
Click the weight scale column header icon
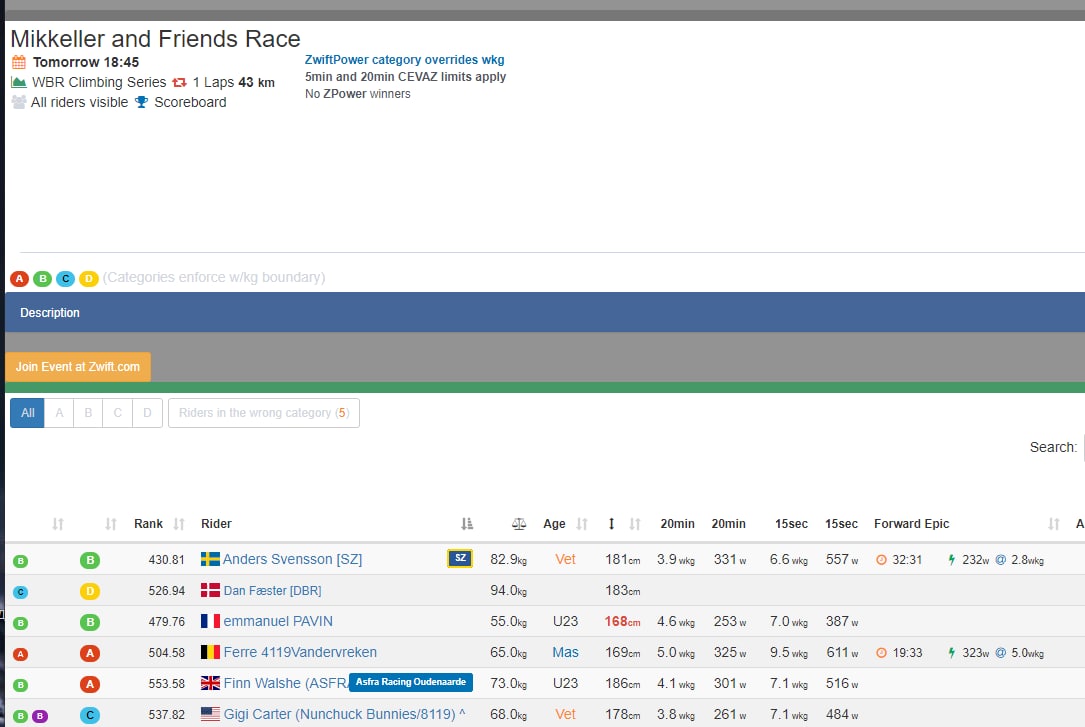(x=519, y=524)
